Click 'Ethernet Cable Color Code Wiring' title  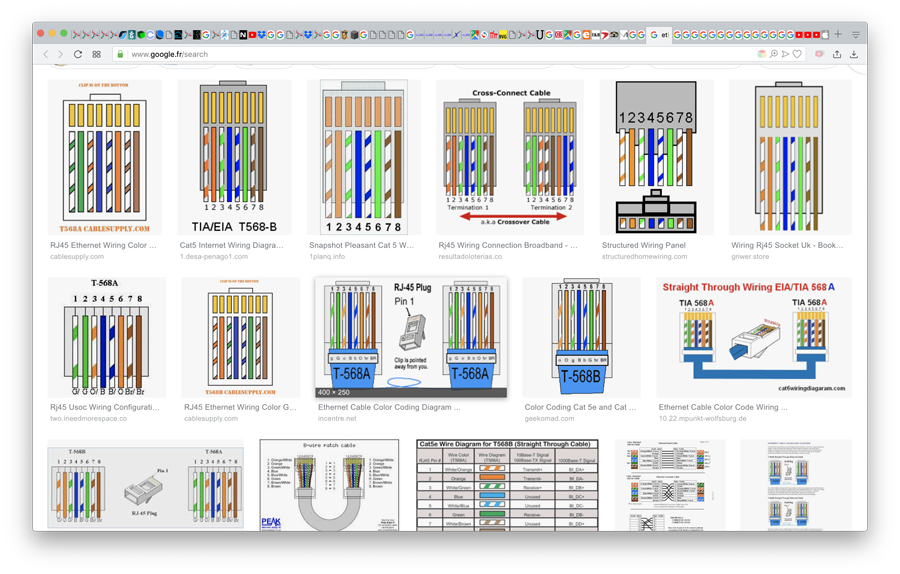(x=723, y=407)
